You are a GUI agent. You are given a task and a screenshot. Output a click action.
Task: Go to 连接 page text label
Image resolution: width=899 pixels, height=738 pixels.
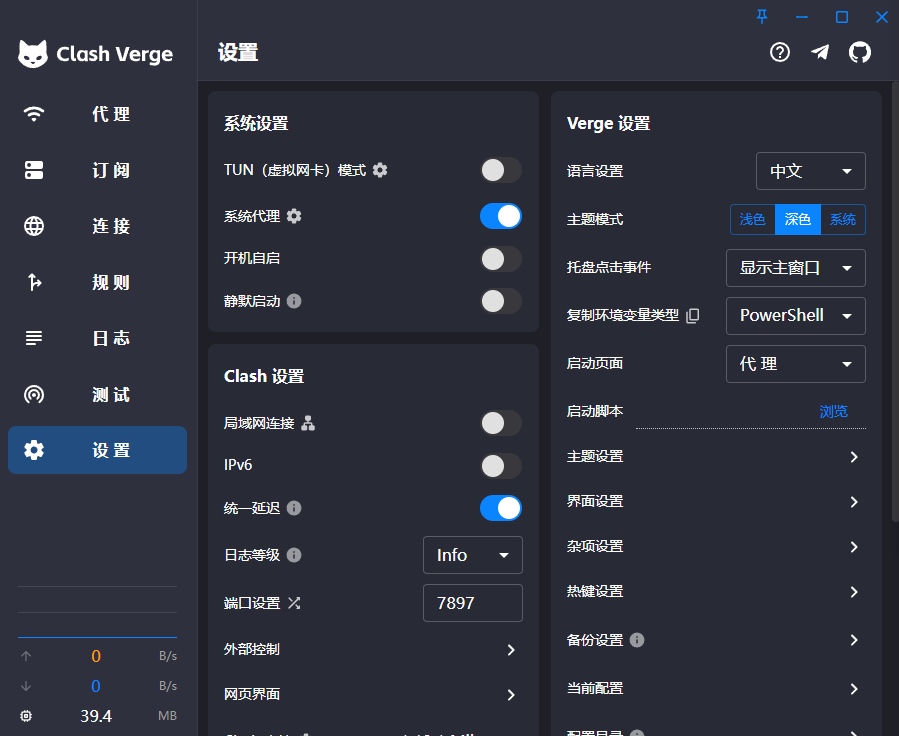click(111, 227)
